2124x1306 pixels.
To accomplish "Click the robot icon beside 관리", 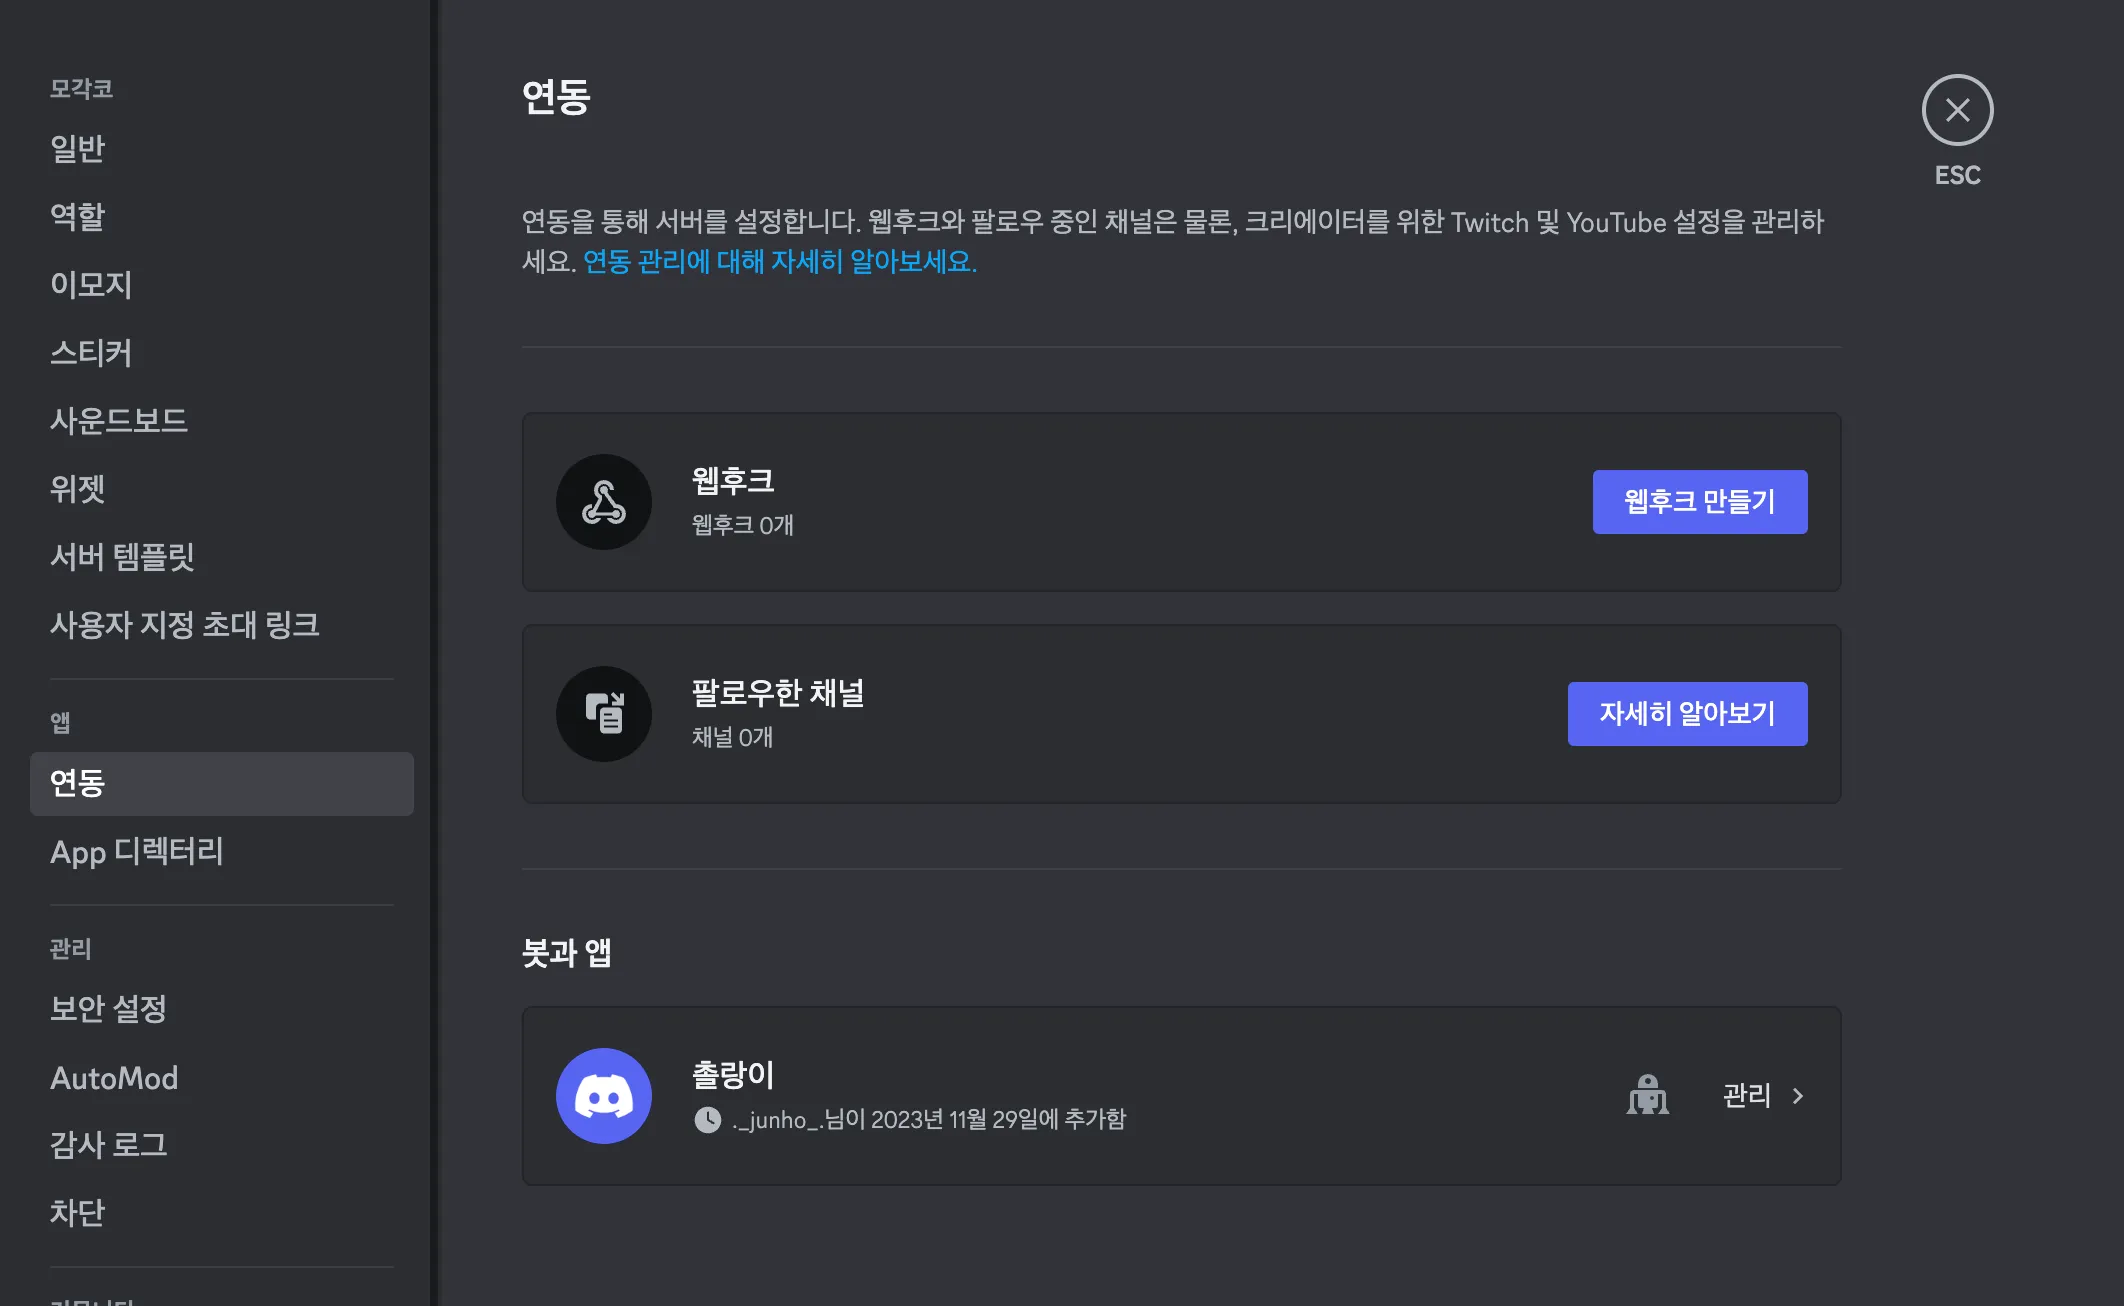I will (x=1647, y=1095).
